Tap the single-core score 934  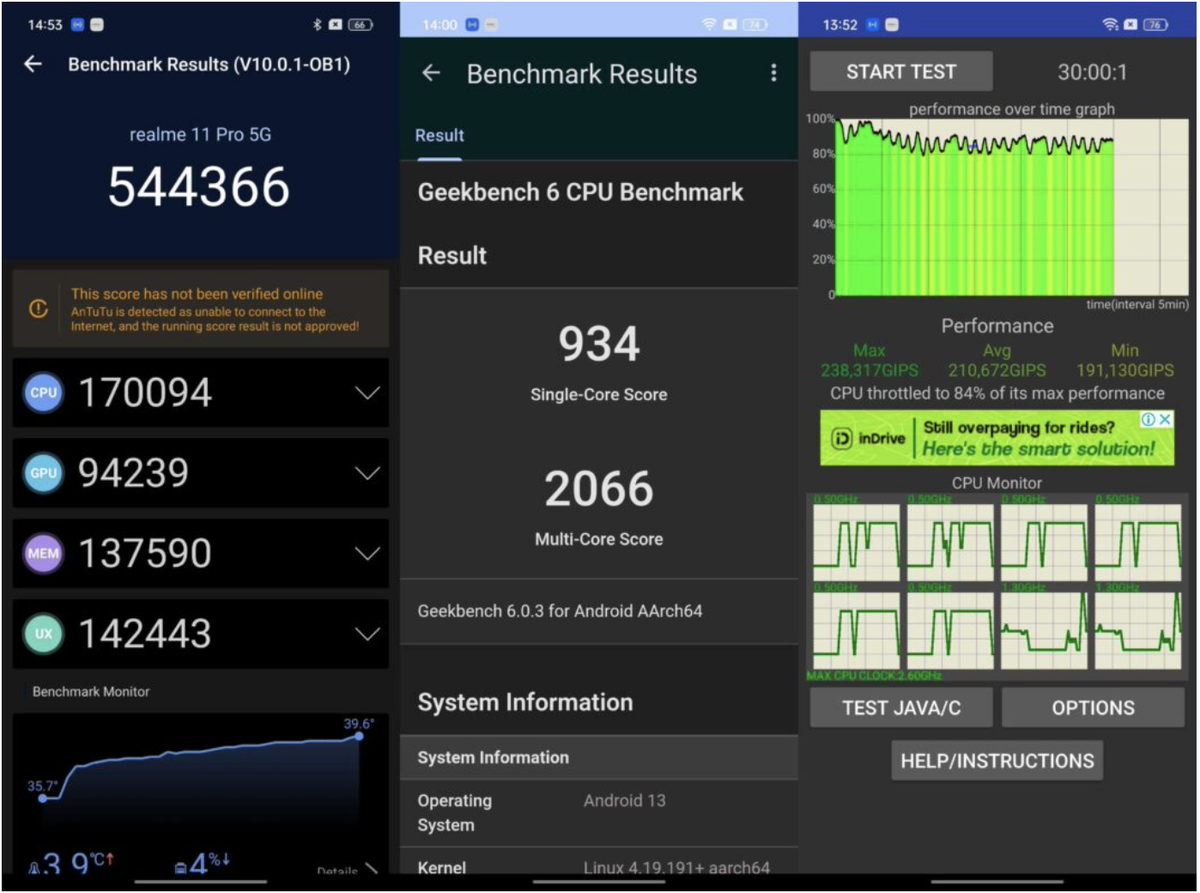click(x=599, y=344)
